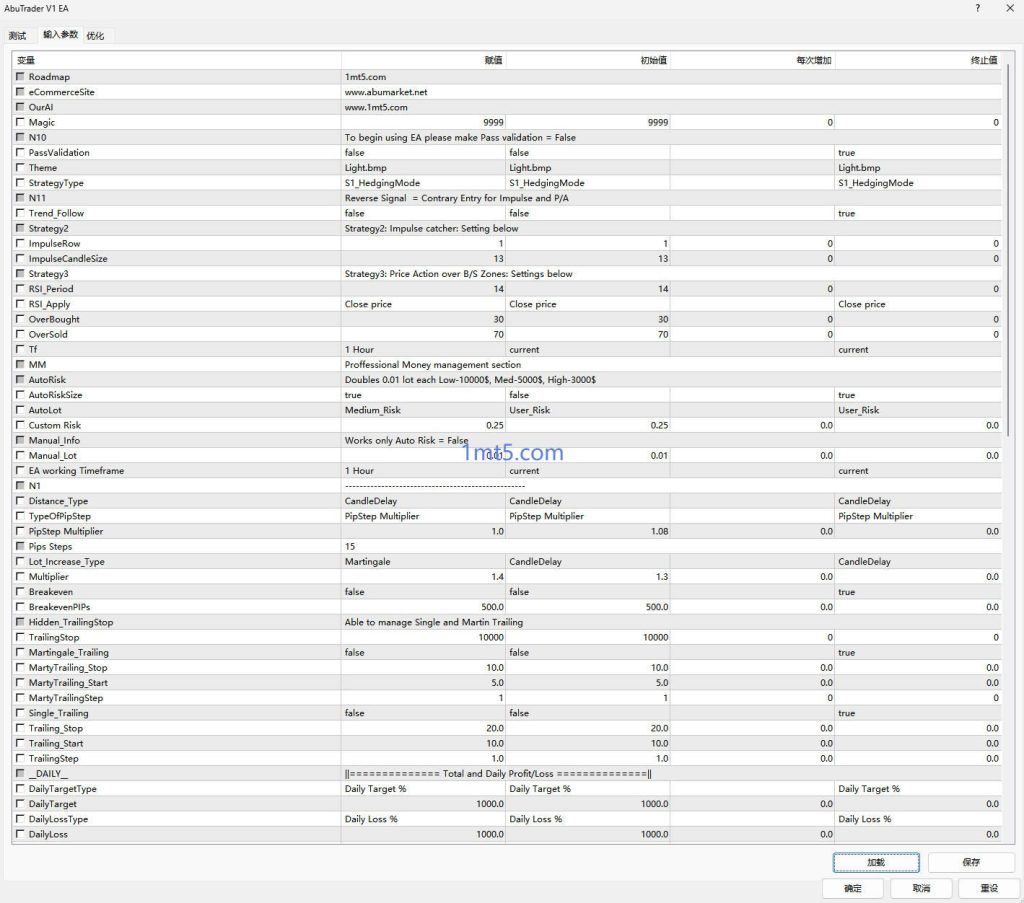Tick the checkbox for RSI_Period

tap(20, 289)
